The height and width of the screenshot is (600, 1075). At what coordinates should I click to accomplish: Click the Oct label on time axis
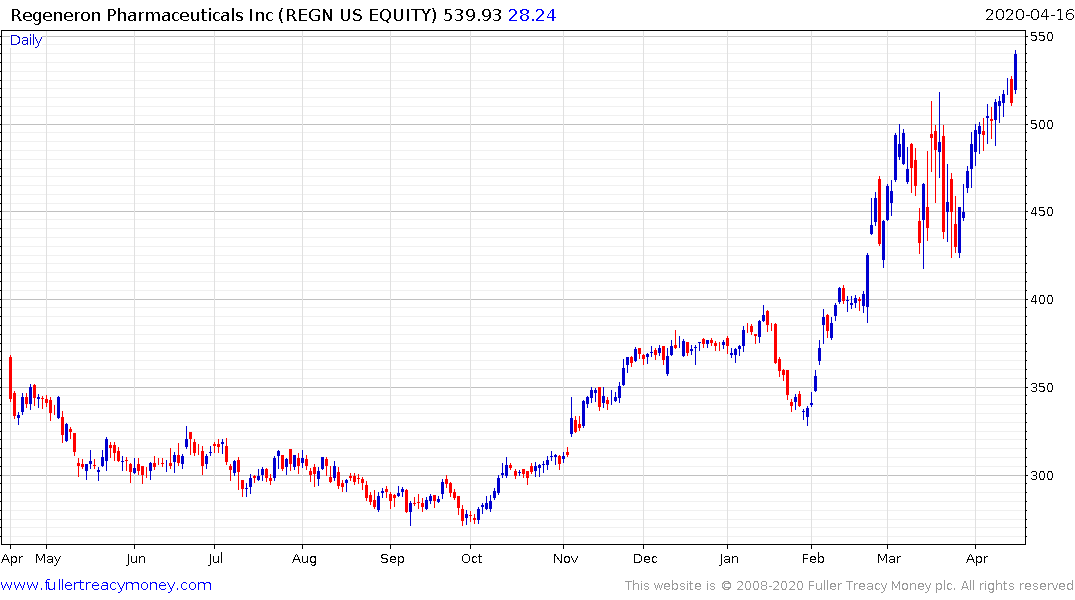click(472, 559)
